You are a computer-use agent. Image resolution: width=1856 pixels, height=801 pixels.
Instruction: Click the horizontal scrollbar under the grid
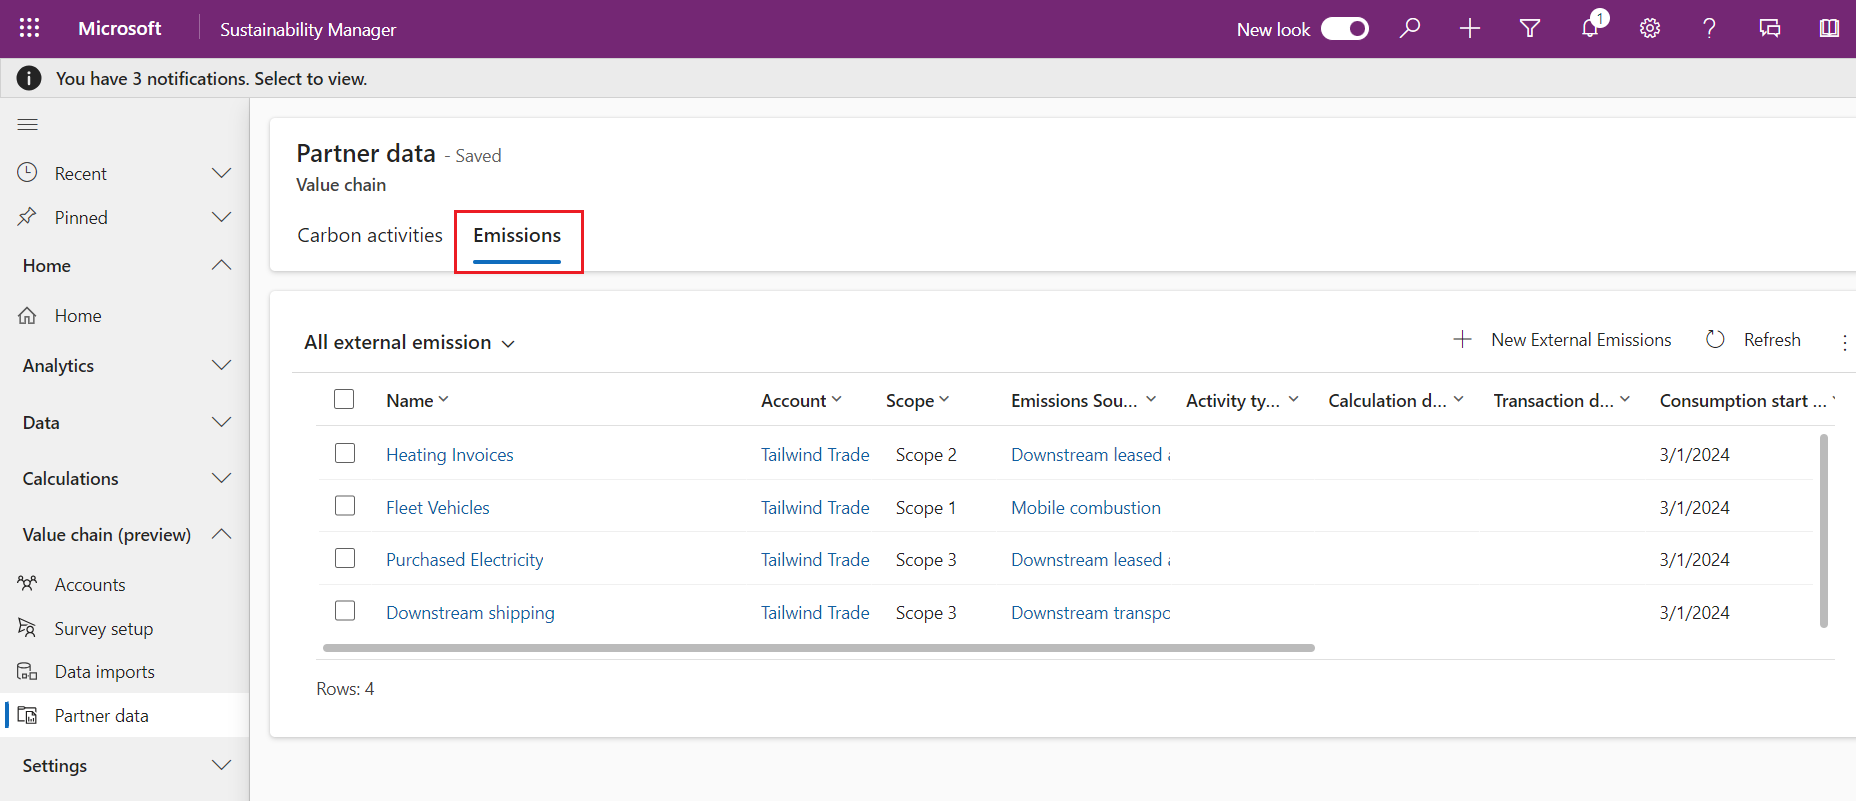coord(818,648)
